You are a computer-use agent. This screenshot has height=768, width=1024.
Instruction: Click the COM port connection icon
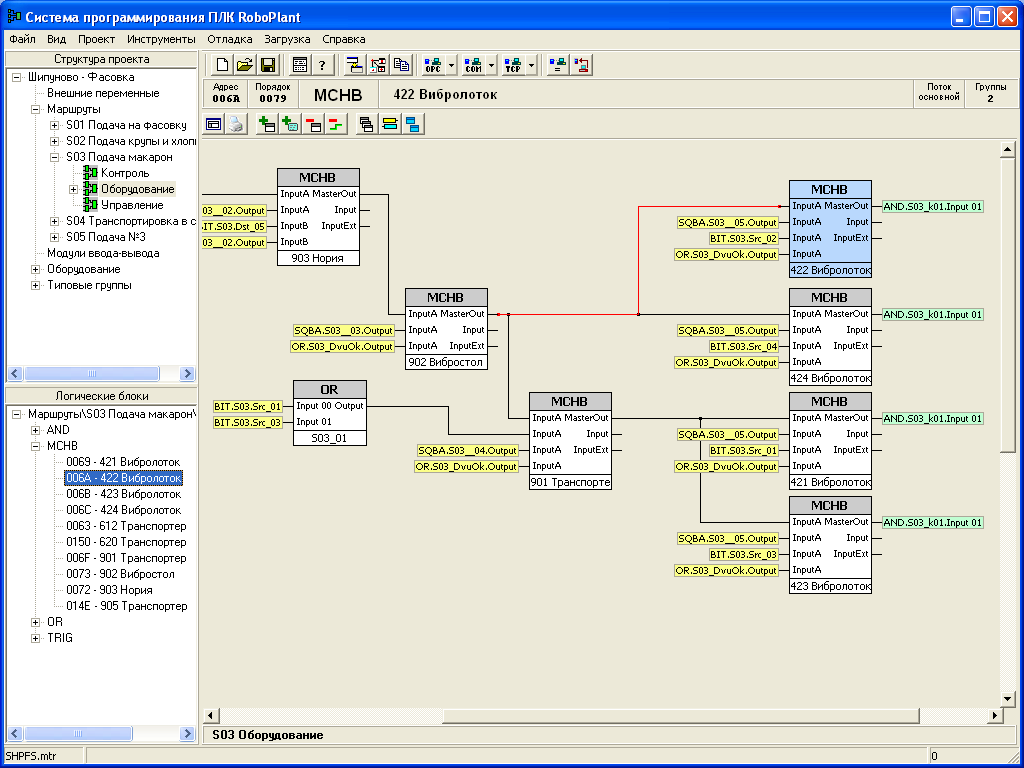click(x=473, y=65)
